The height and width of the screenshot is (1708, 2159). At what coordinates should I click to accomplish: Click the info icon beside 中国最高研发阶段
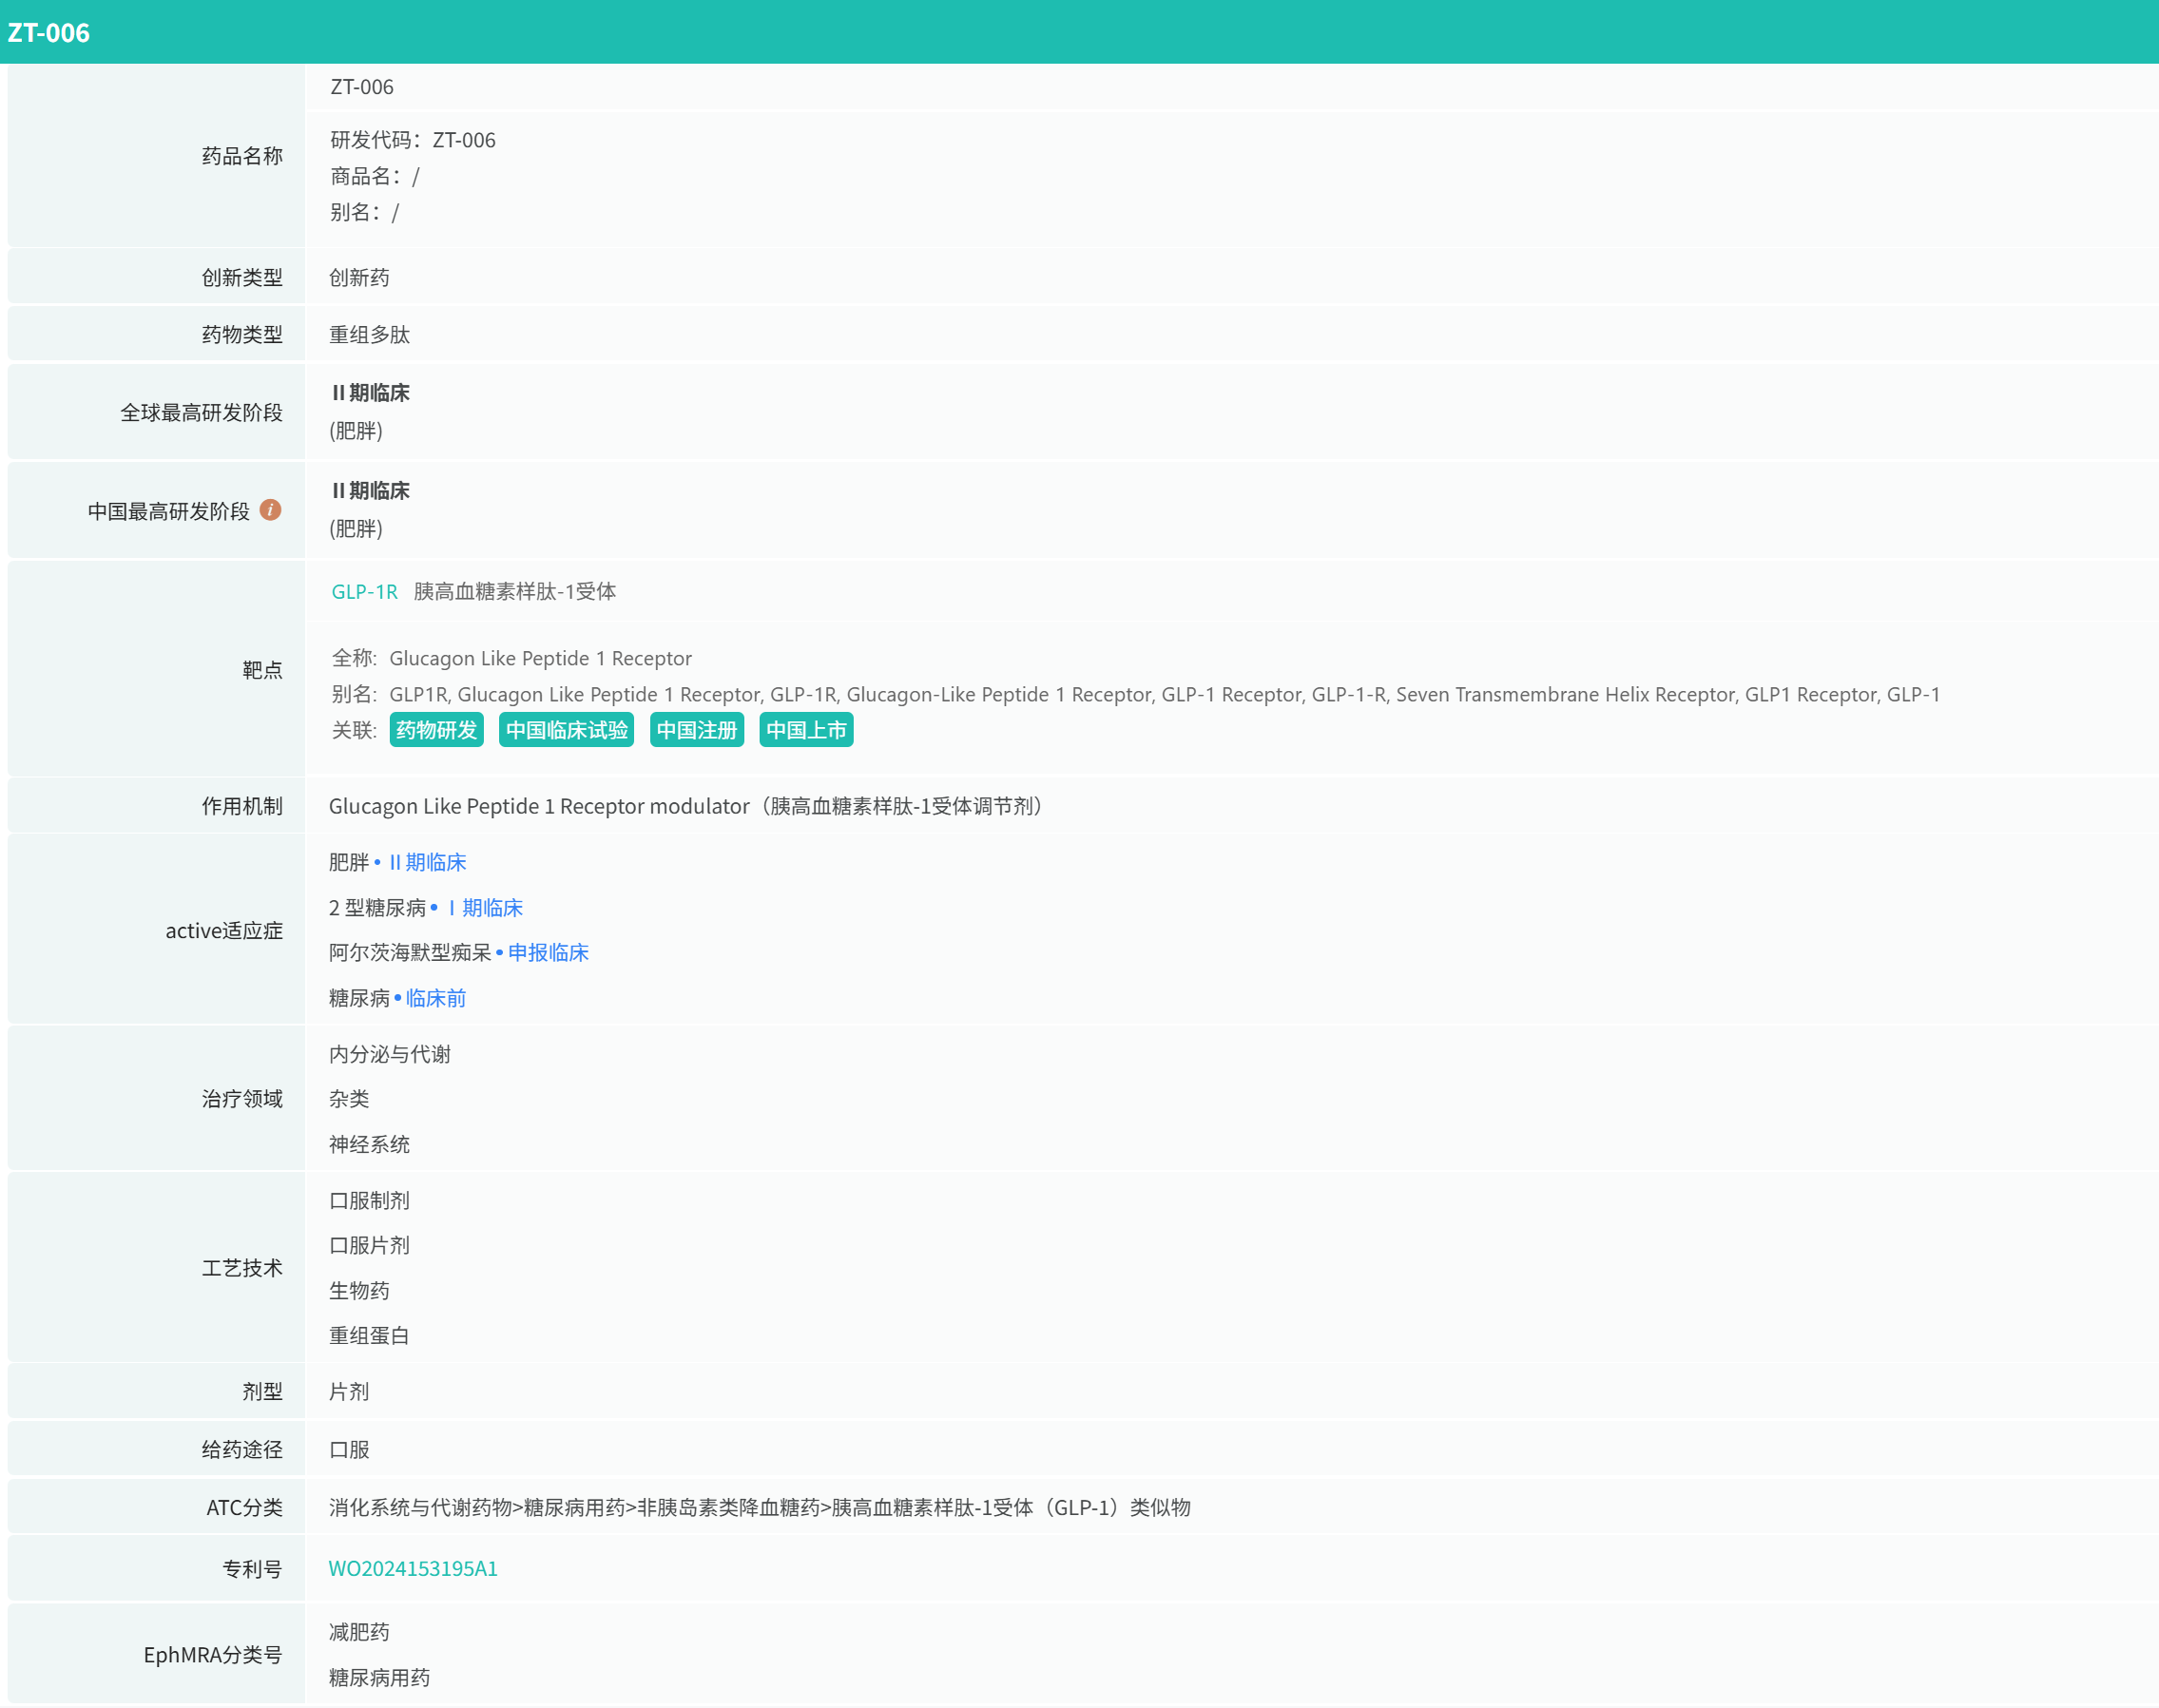click(x=270, y=510)
